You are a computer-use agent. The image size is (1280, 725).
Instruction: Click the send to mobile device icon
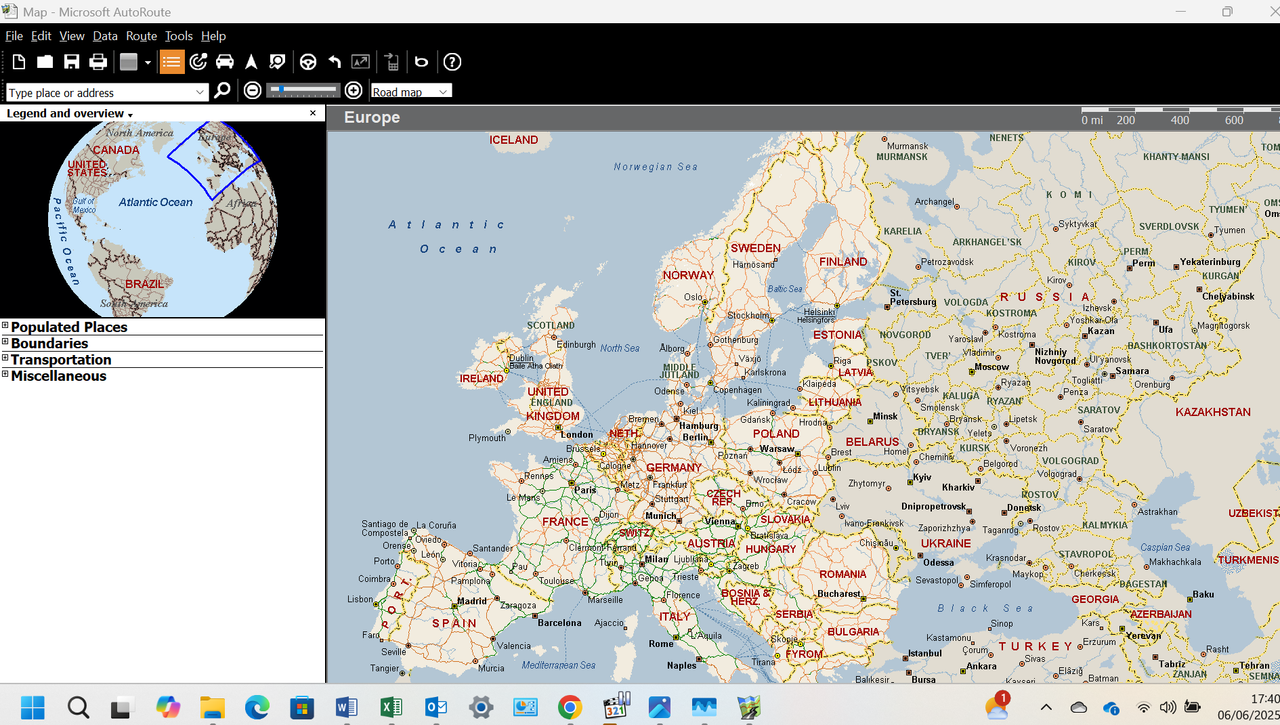[392, 62]
